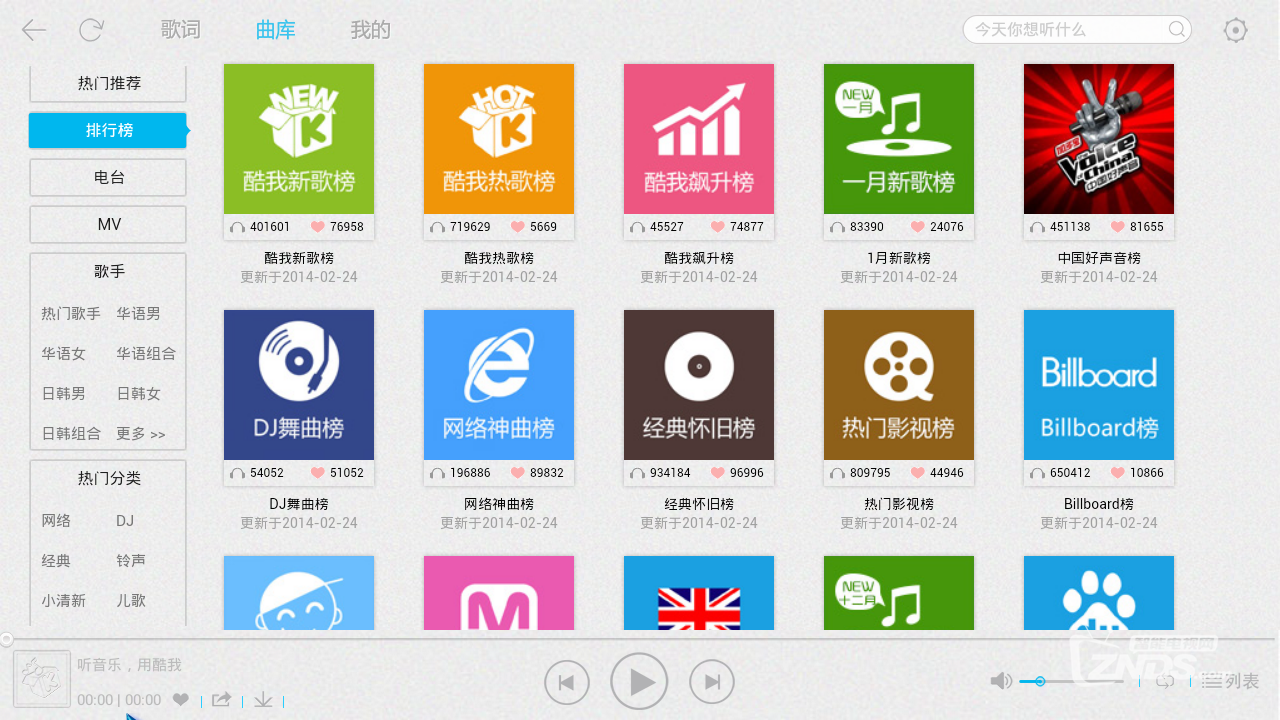Viewport: 1280px width, 720px height.
Task: Open the pink M chart cover
Action: tap(499, 593)
